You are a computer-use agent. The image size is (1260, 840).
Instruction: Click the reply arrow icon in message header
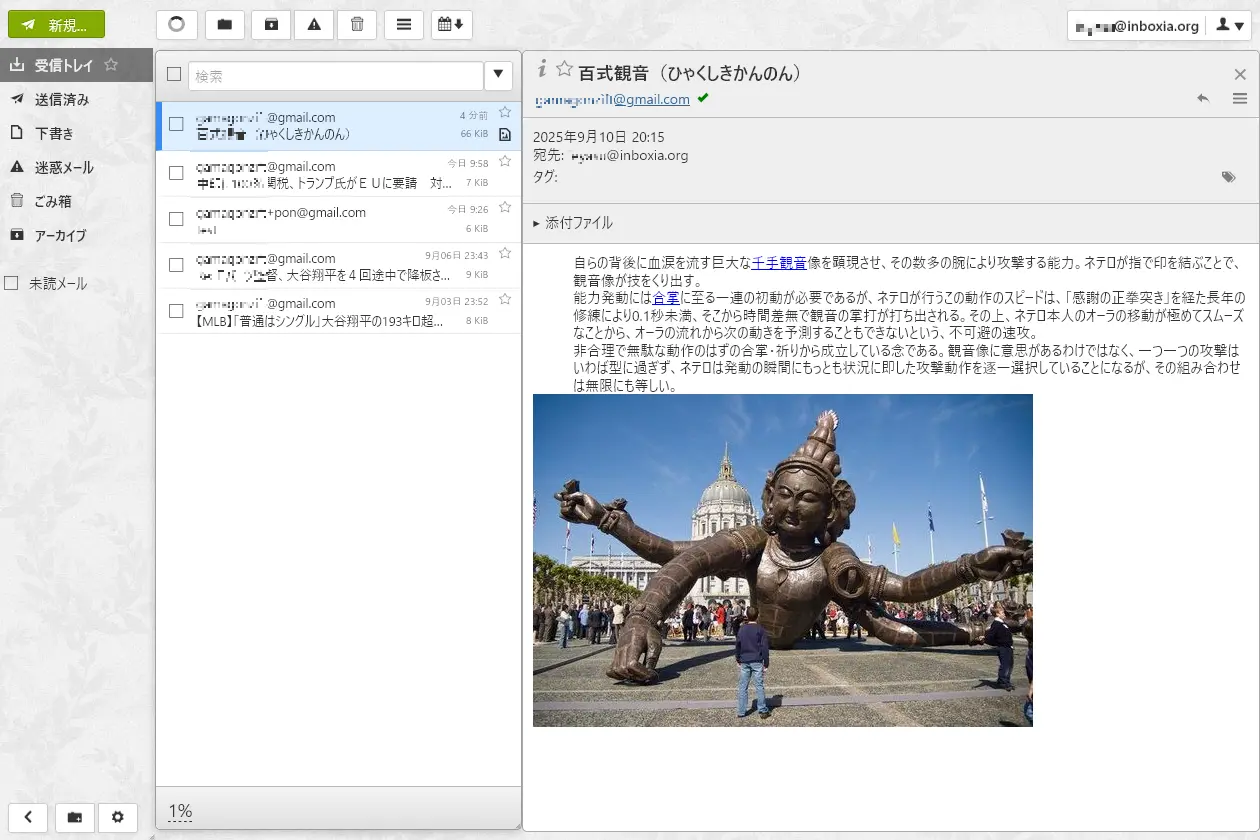click(x=1202, y=99)
